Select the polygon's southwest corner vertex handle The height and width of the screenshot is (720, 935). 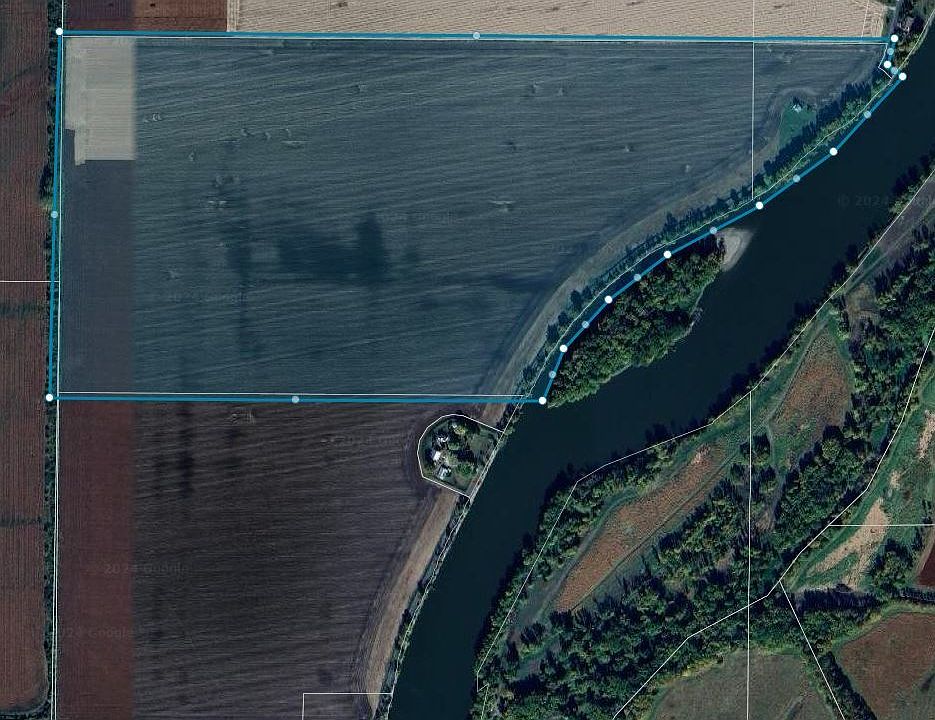(x=49, y=397)
